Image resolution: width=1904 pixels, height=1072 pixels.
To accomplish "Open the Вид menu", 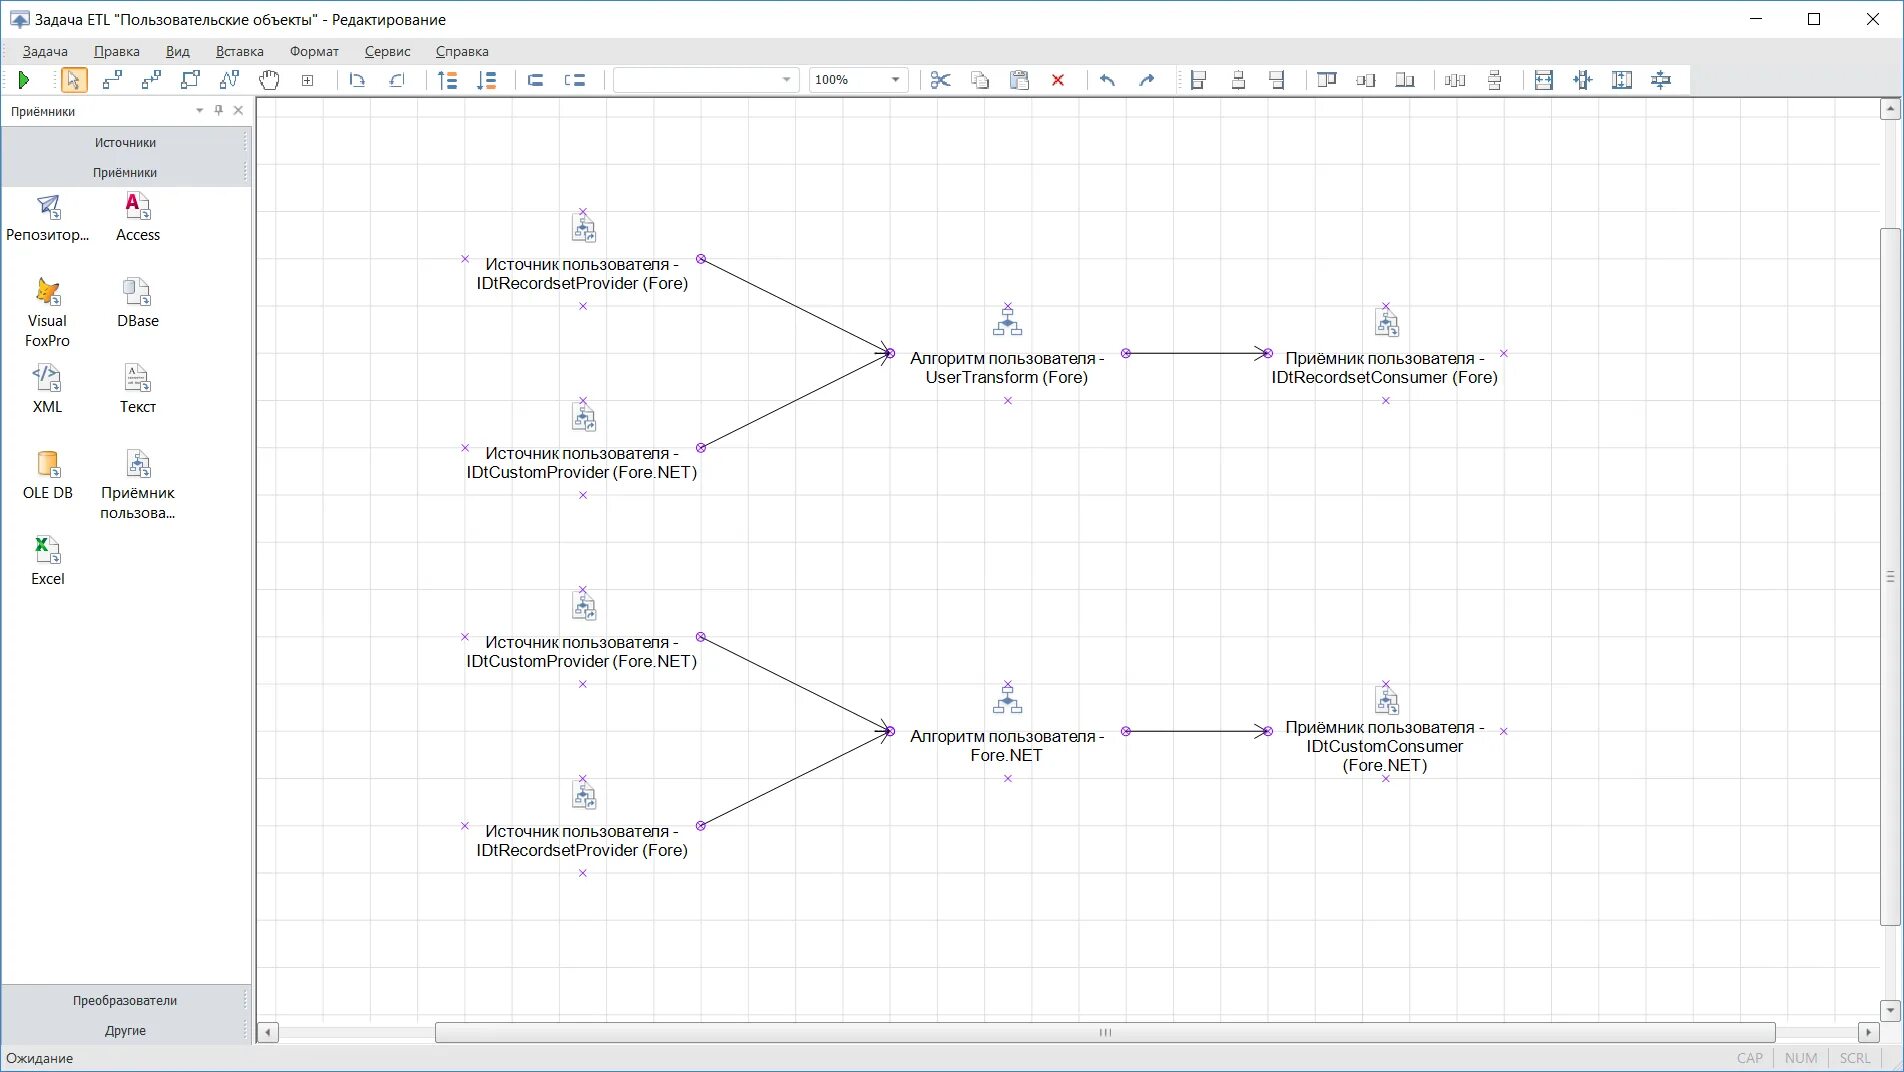I will pos(178,51).
